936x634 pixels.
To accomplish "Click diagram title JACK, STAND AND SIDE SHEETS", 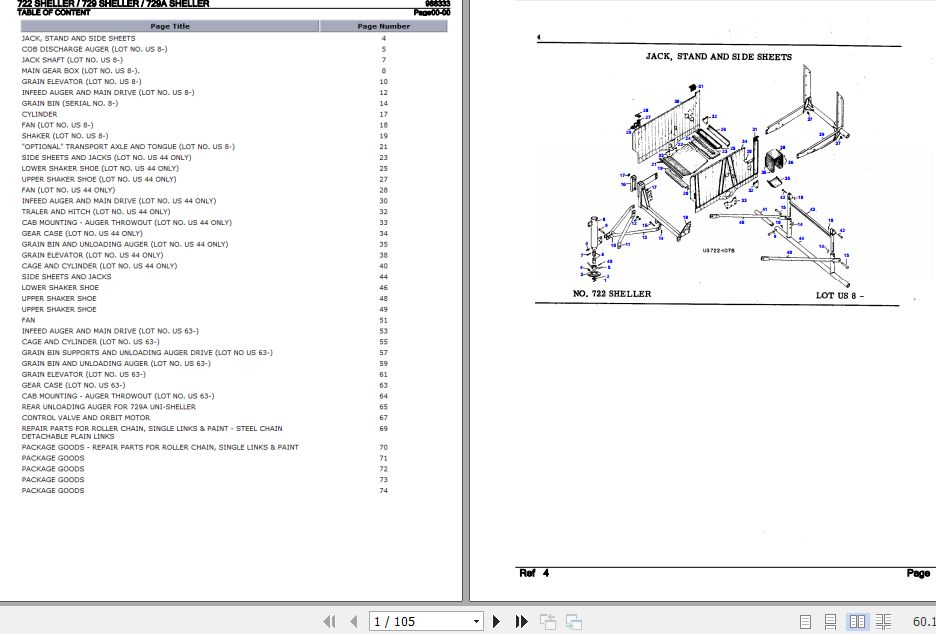I will 719,57.
